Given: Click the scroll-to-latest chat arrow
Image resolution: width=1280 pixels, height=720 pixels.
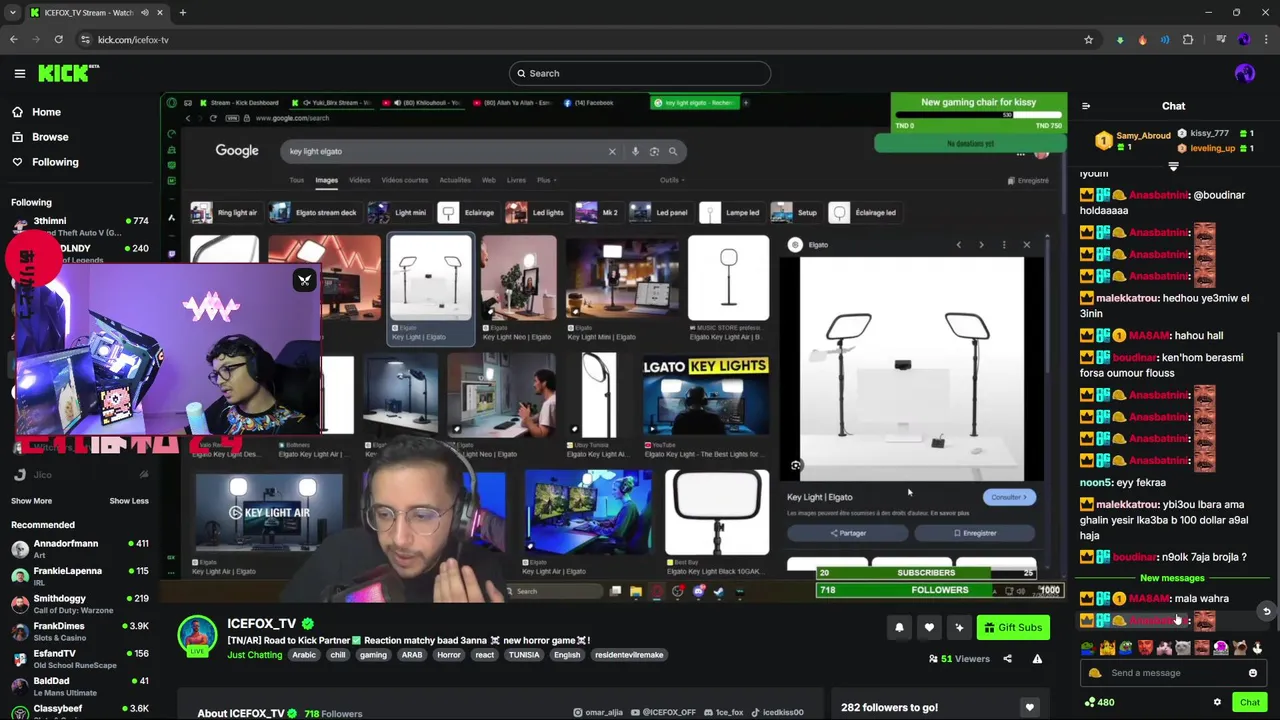Looking at the screenshot, I should point(1266,611).
